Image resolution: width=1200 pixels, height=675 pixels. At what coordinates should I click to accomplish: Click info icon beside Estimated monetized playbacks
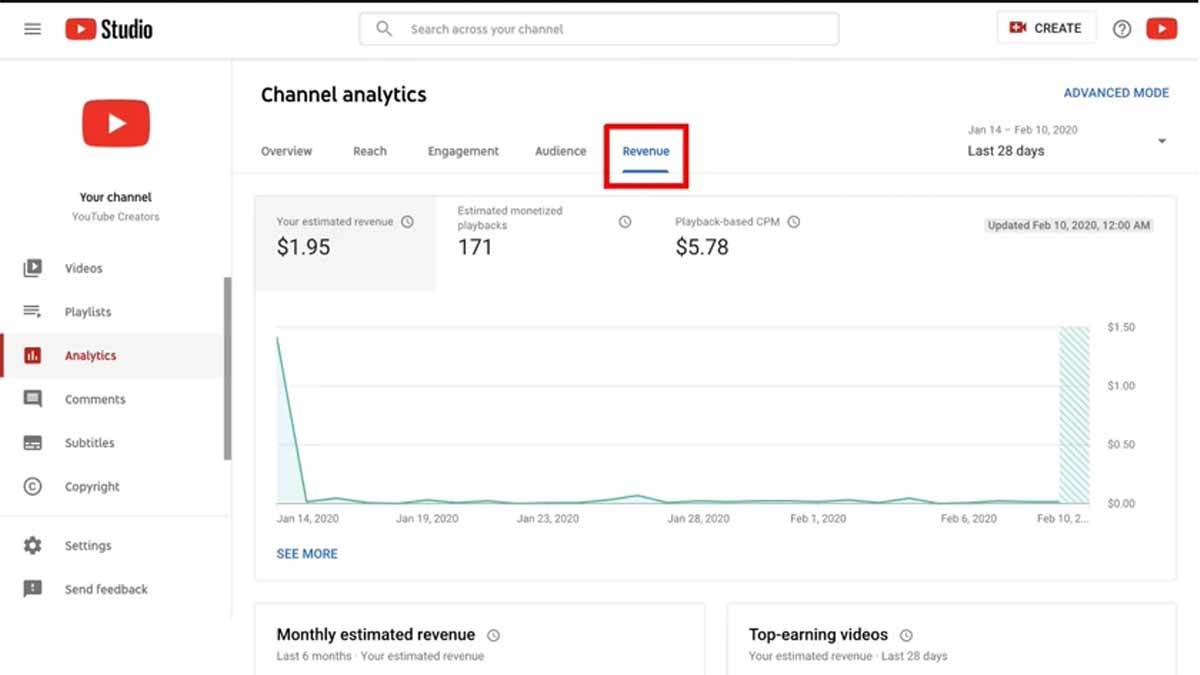point(625,222)
